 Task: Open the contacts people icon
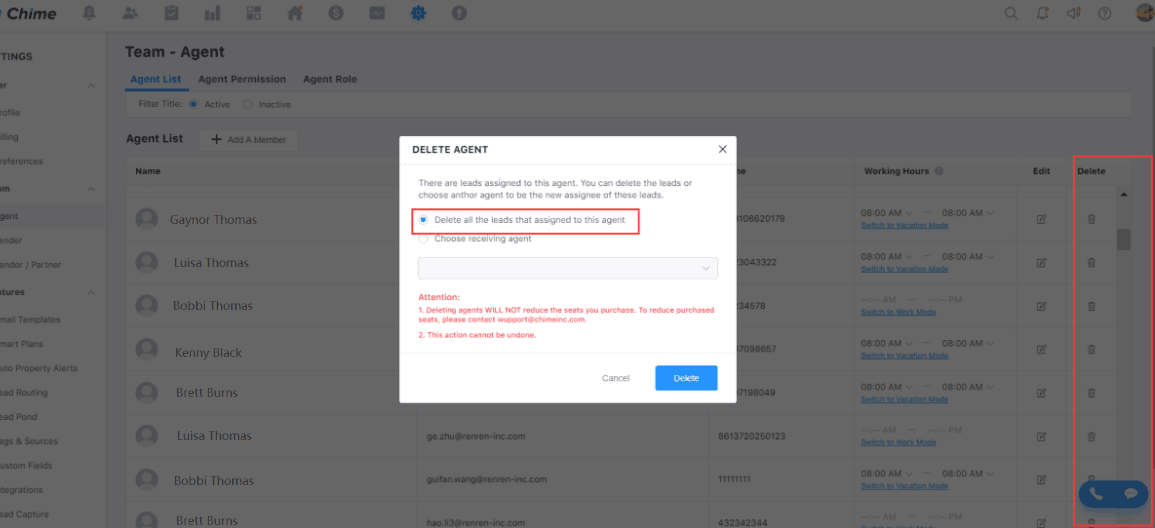pyautogui.click(x=131, y=13)
